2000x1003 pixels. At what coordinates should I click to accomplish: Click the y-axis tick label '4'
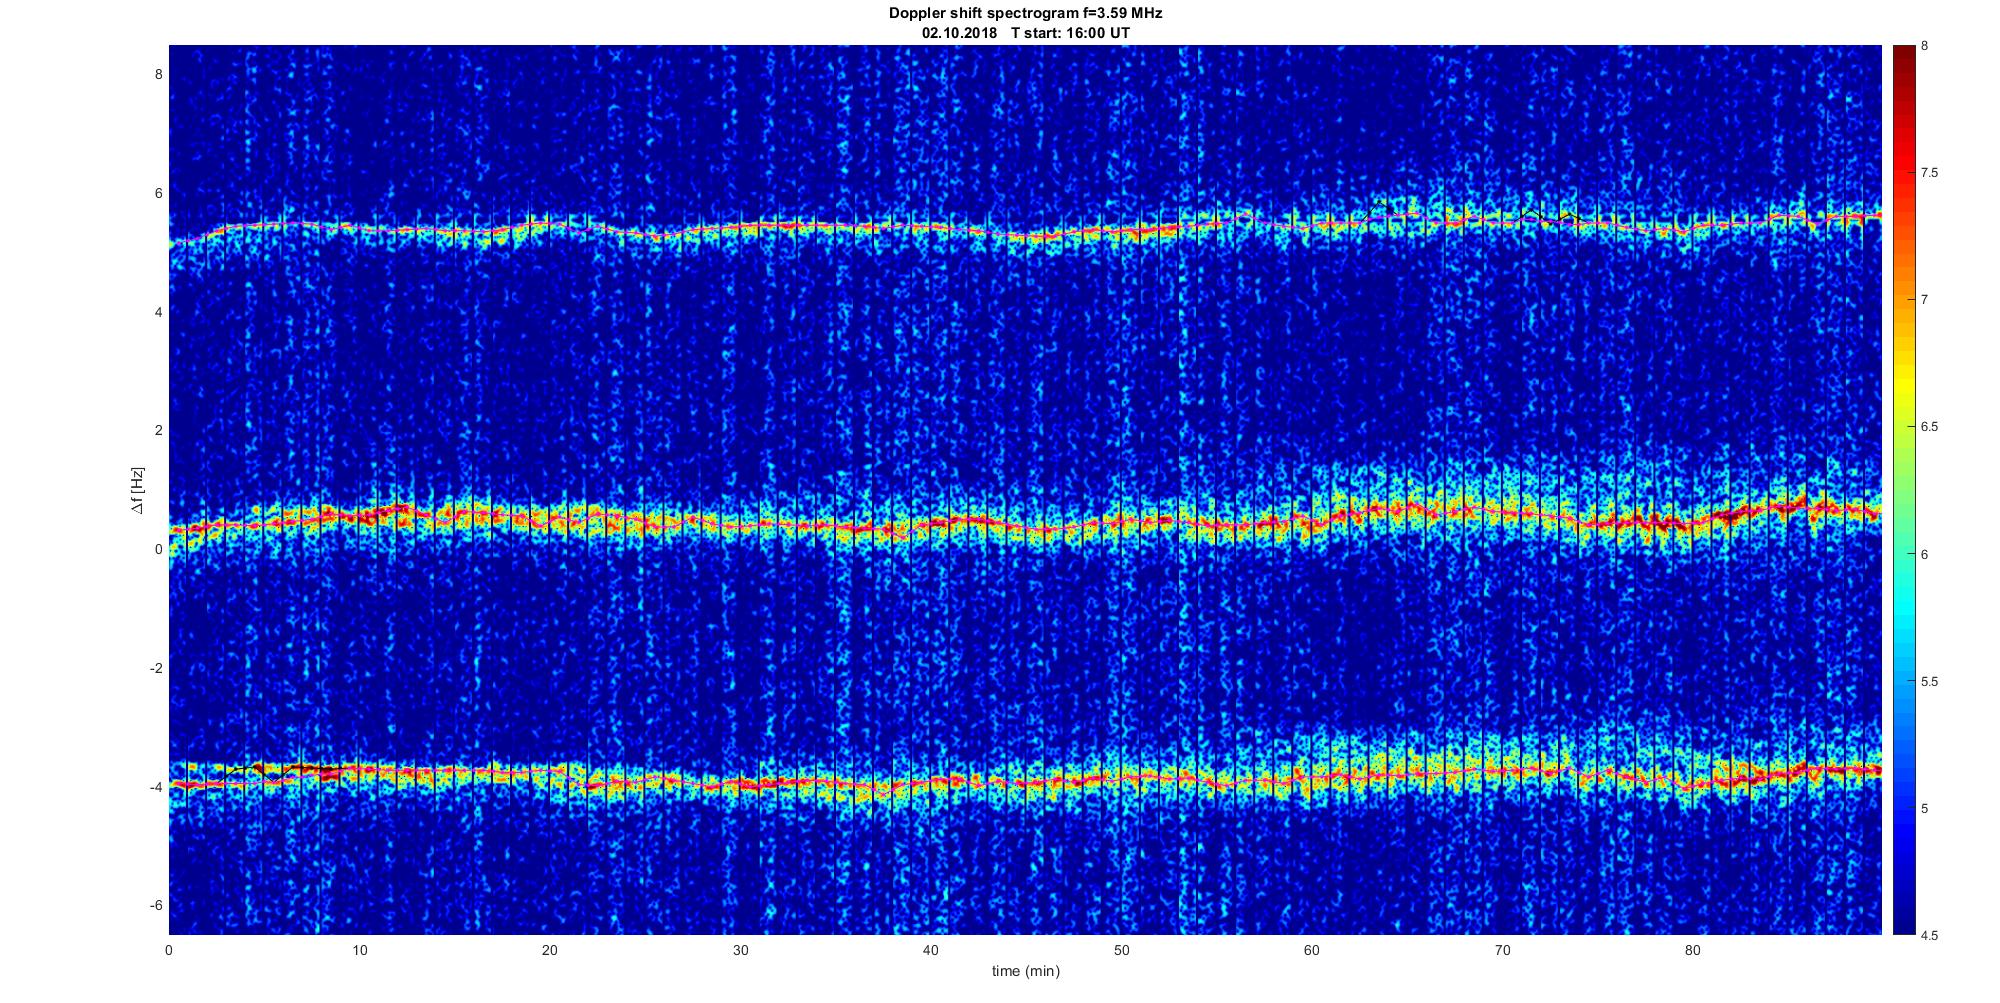coord(158,312)
